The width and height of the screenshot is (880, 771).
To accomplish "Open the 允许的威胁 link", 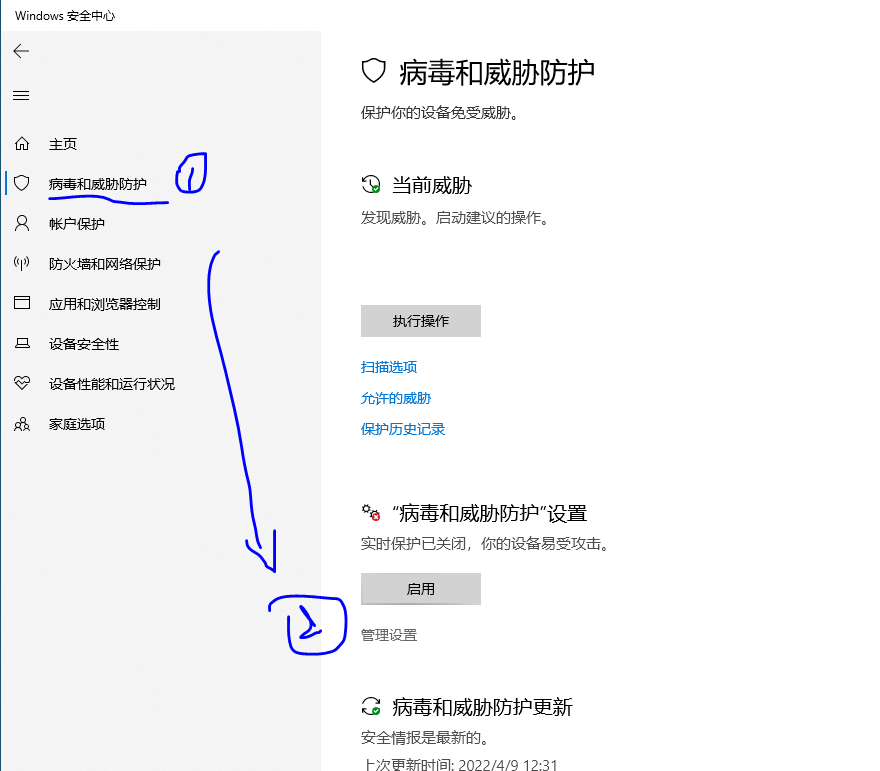I will 396,398.
